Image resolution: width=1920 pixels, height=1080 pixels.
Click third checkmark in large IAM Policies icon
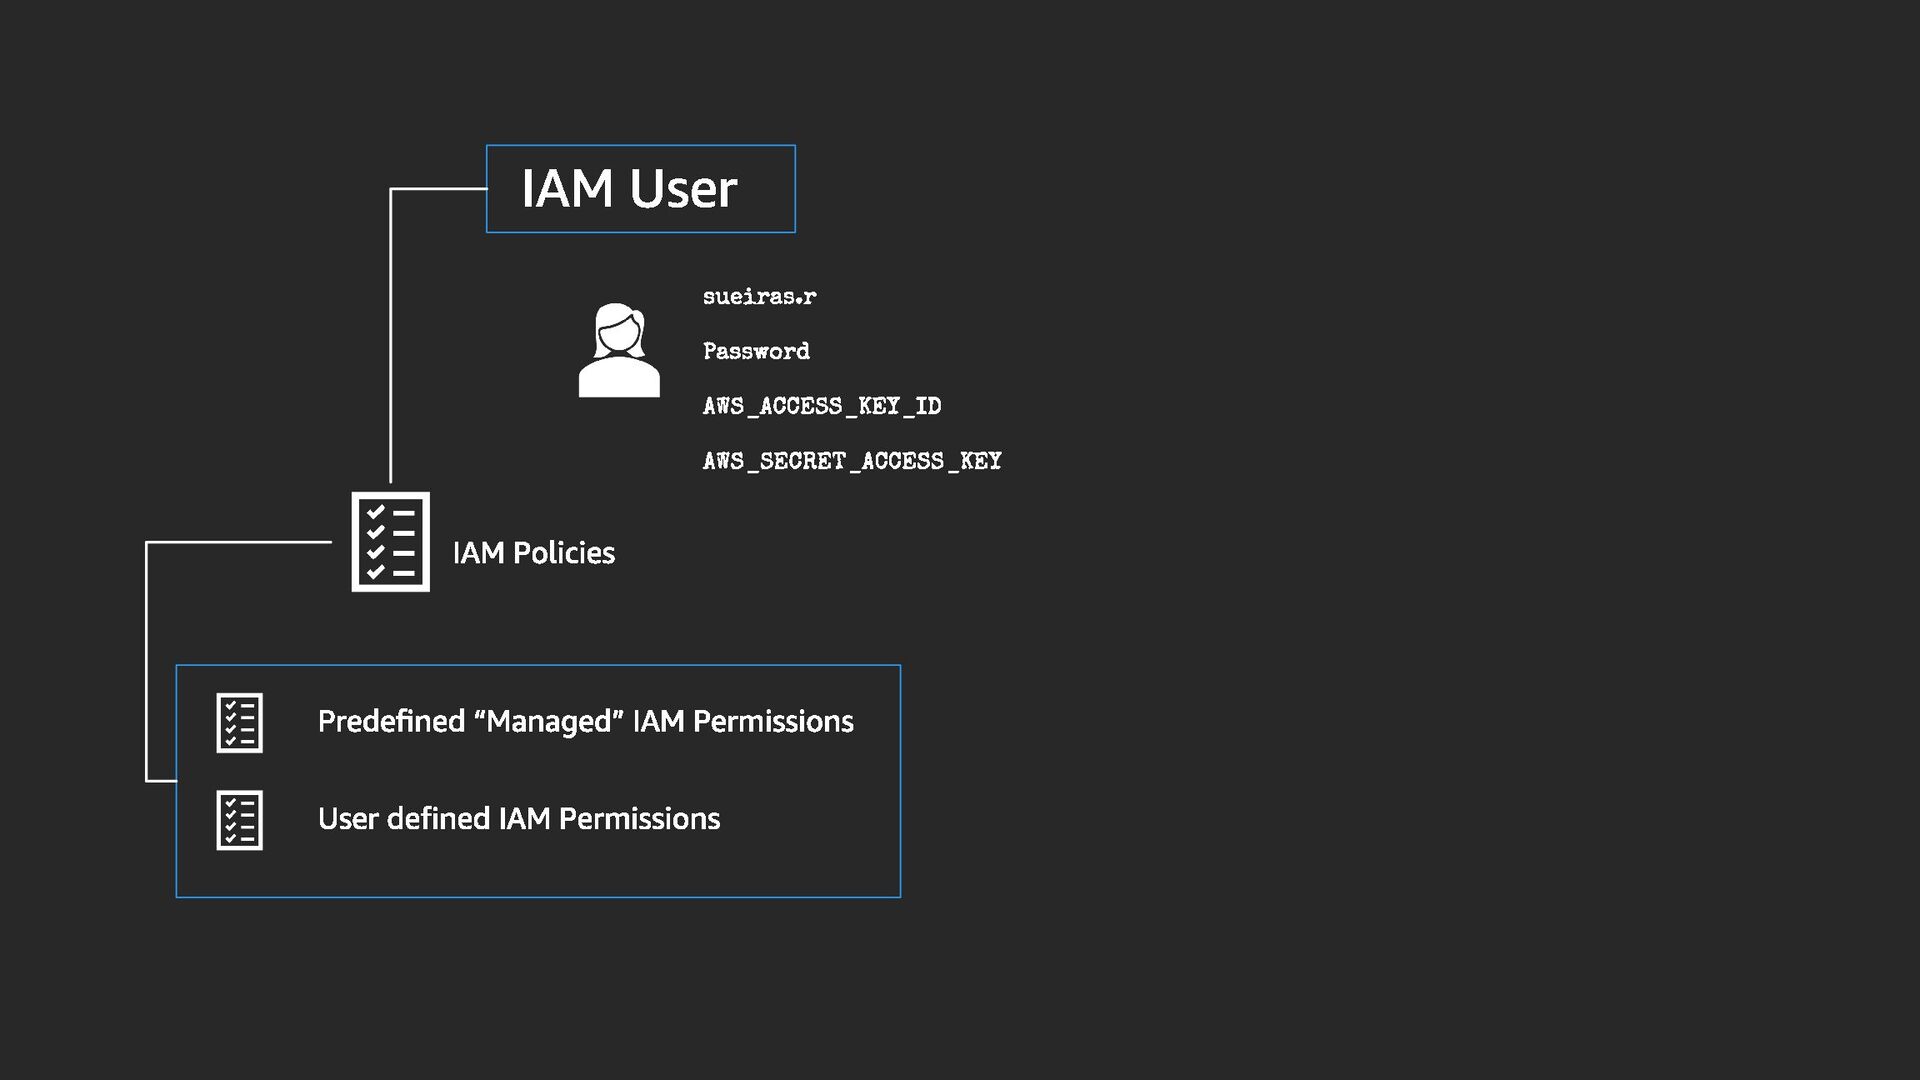tap(376, 552)
